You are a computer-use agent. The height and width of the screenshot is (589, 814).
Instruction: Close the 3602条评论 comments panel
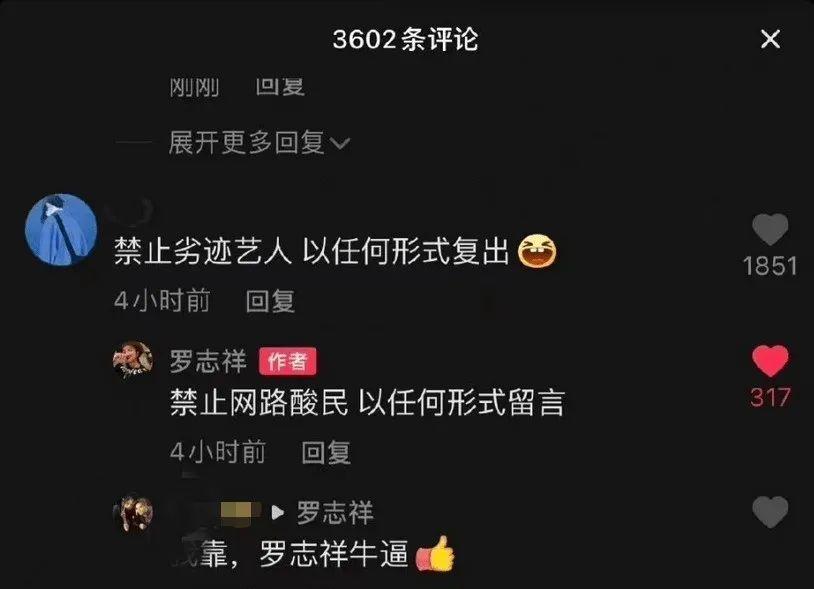click(x=770, y=39)
